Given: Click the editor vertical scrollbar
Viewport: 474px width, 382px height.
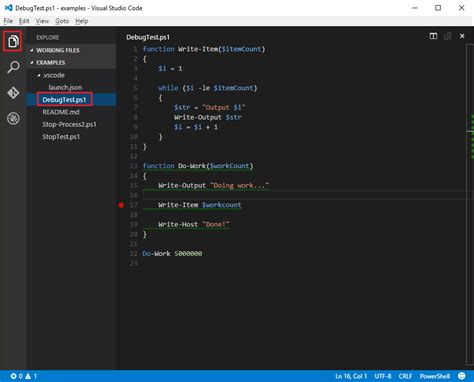Looking at the screenshot, I should point(470,205).
